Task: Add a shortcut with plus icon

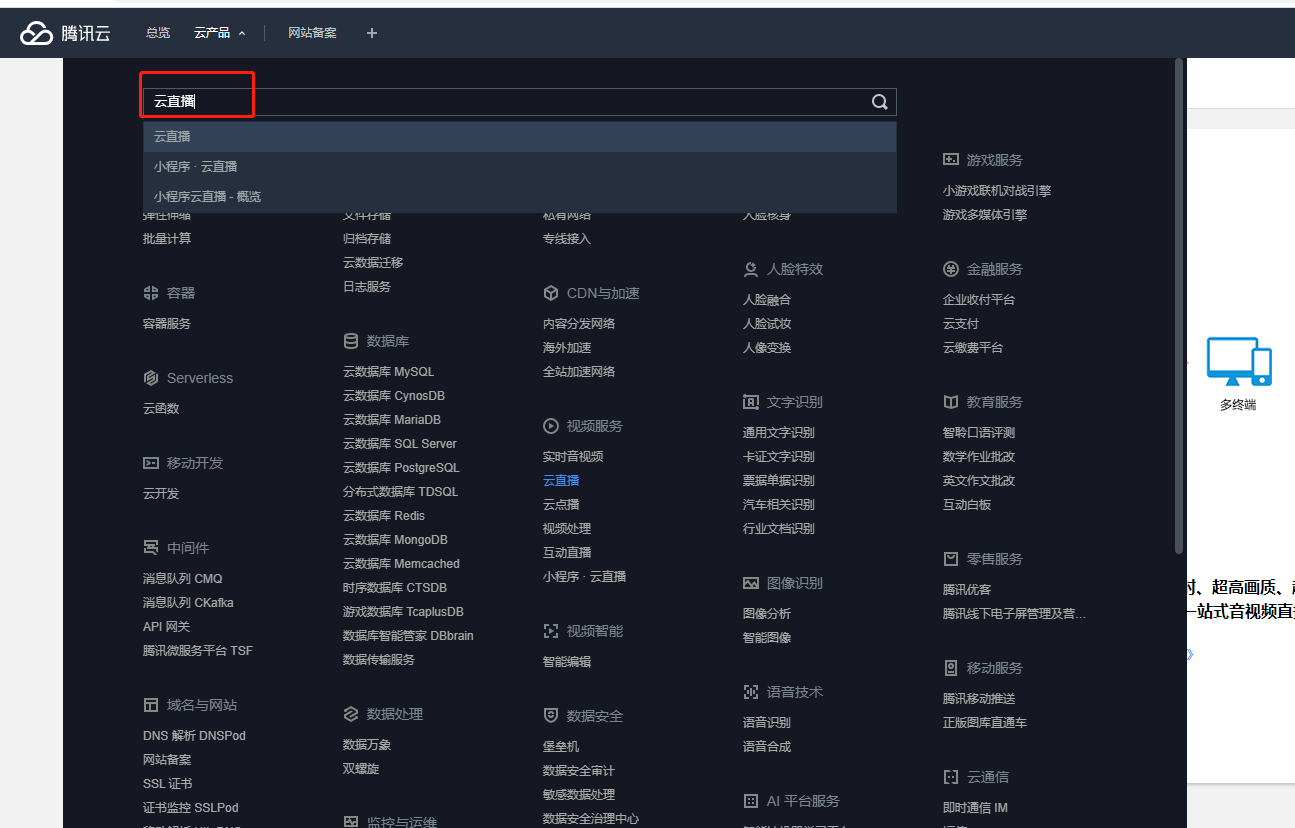Action: [x=372, y=33]
